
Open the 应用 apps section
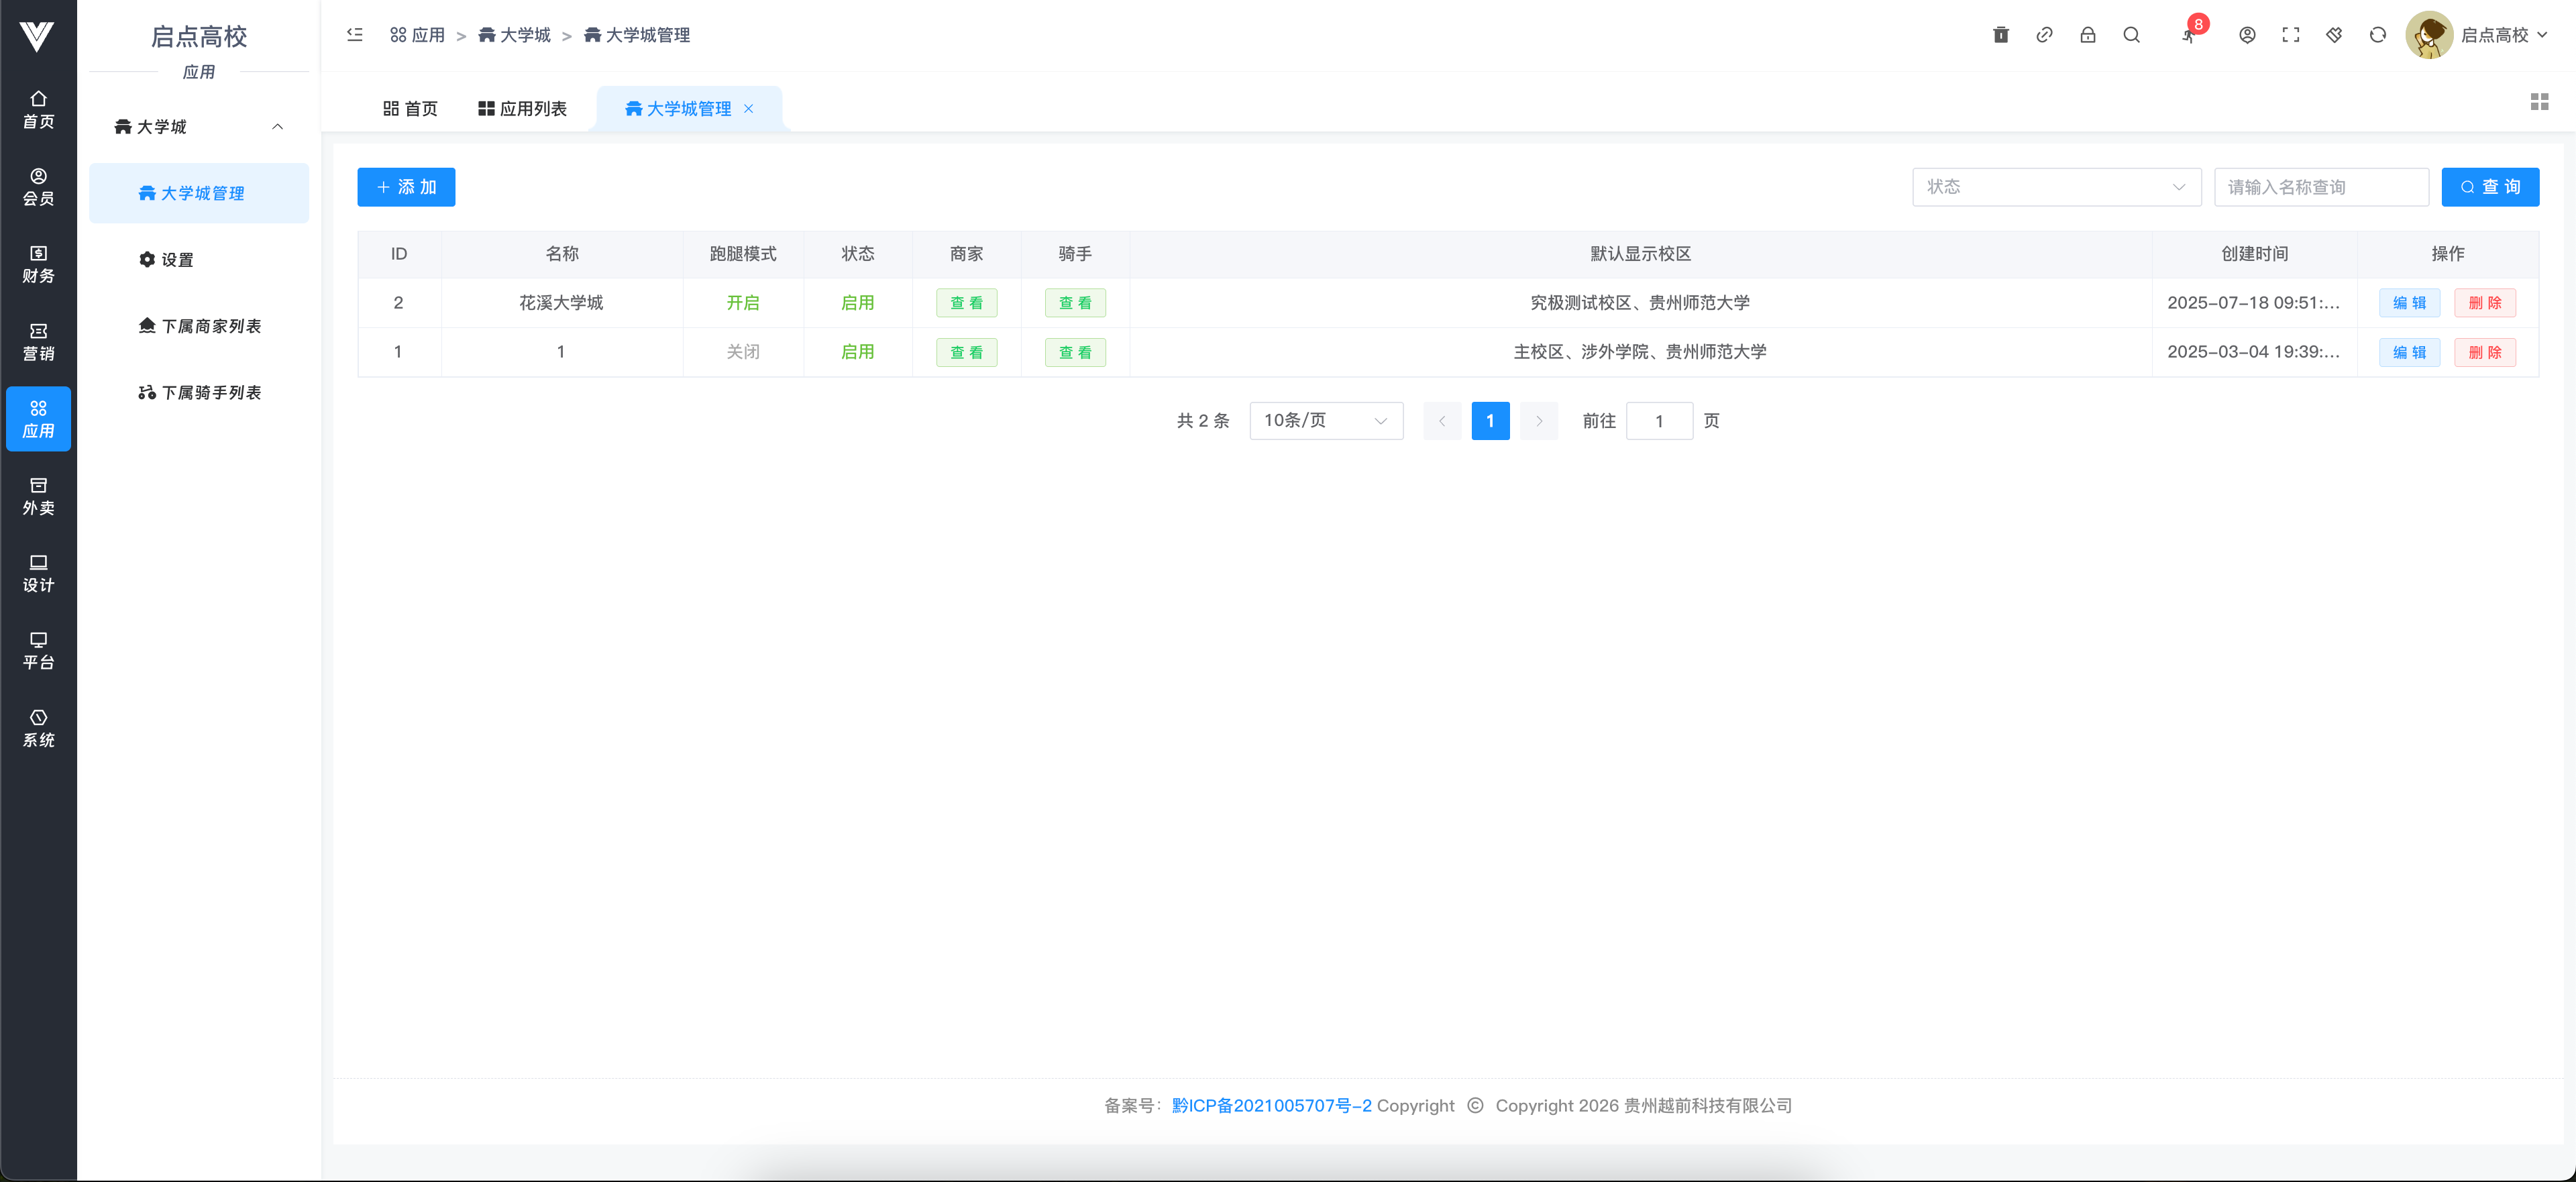(38, 419)
